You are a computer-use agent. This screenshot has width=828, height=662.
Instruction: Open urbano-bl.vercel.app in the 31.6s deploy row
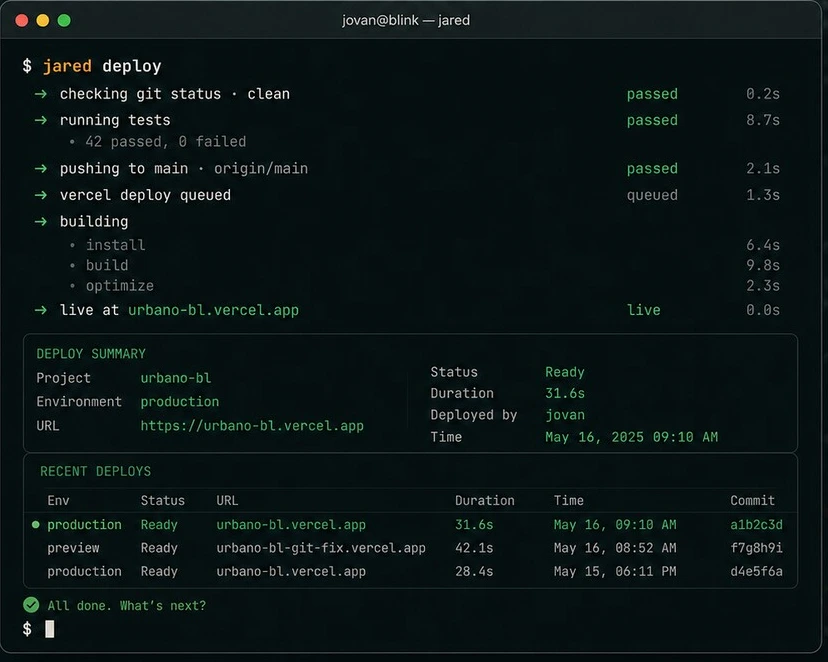[x=291, y=525]
